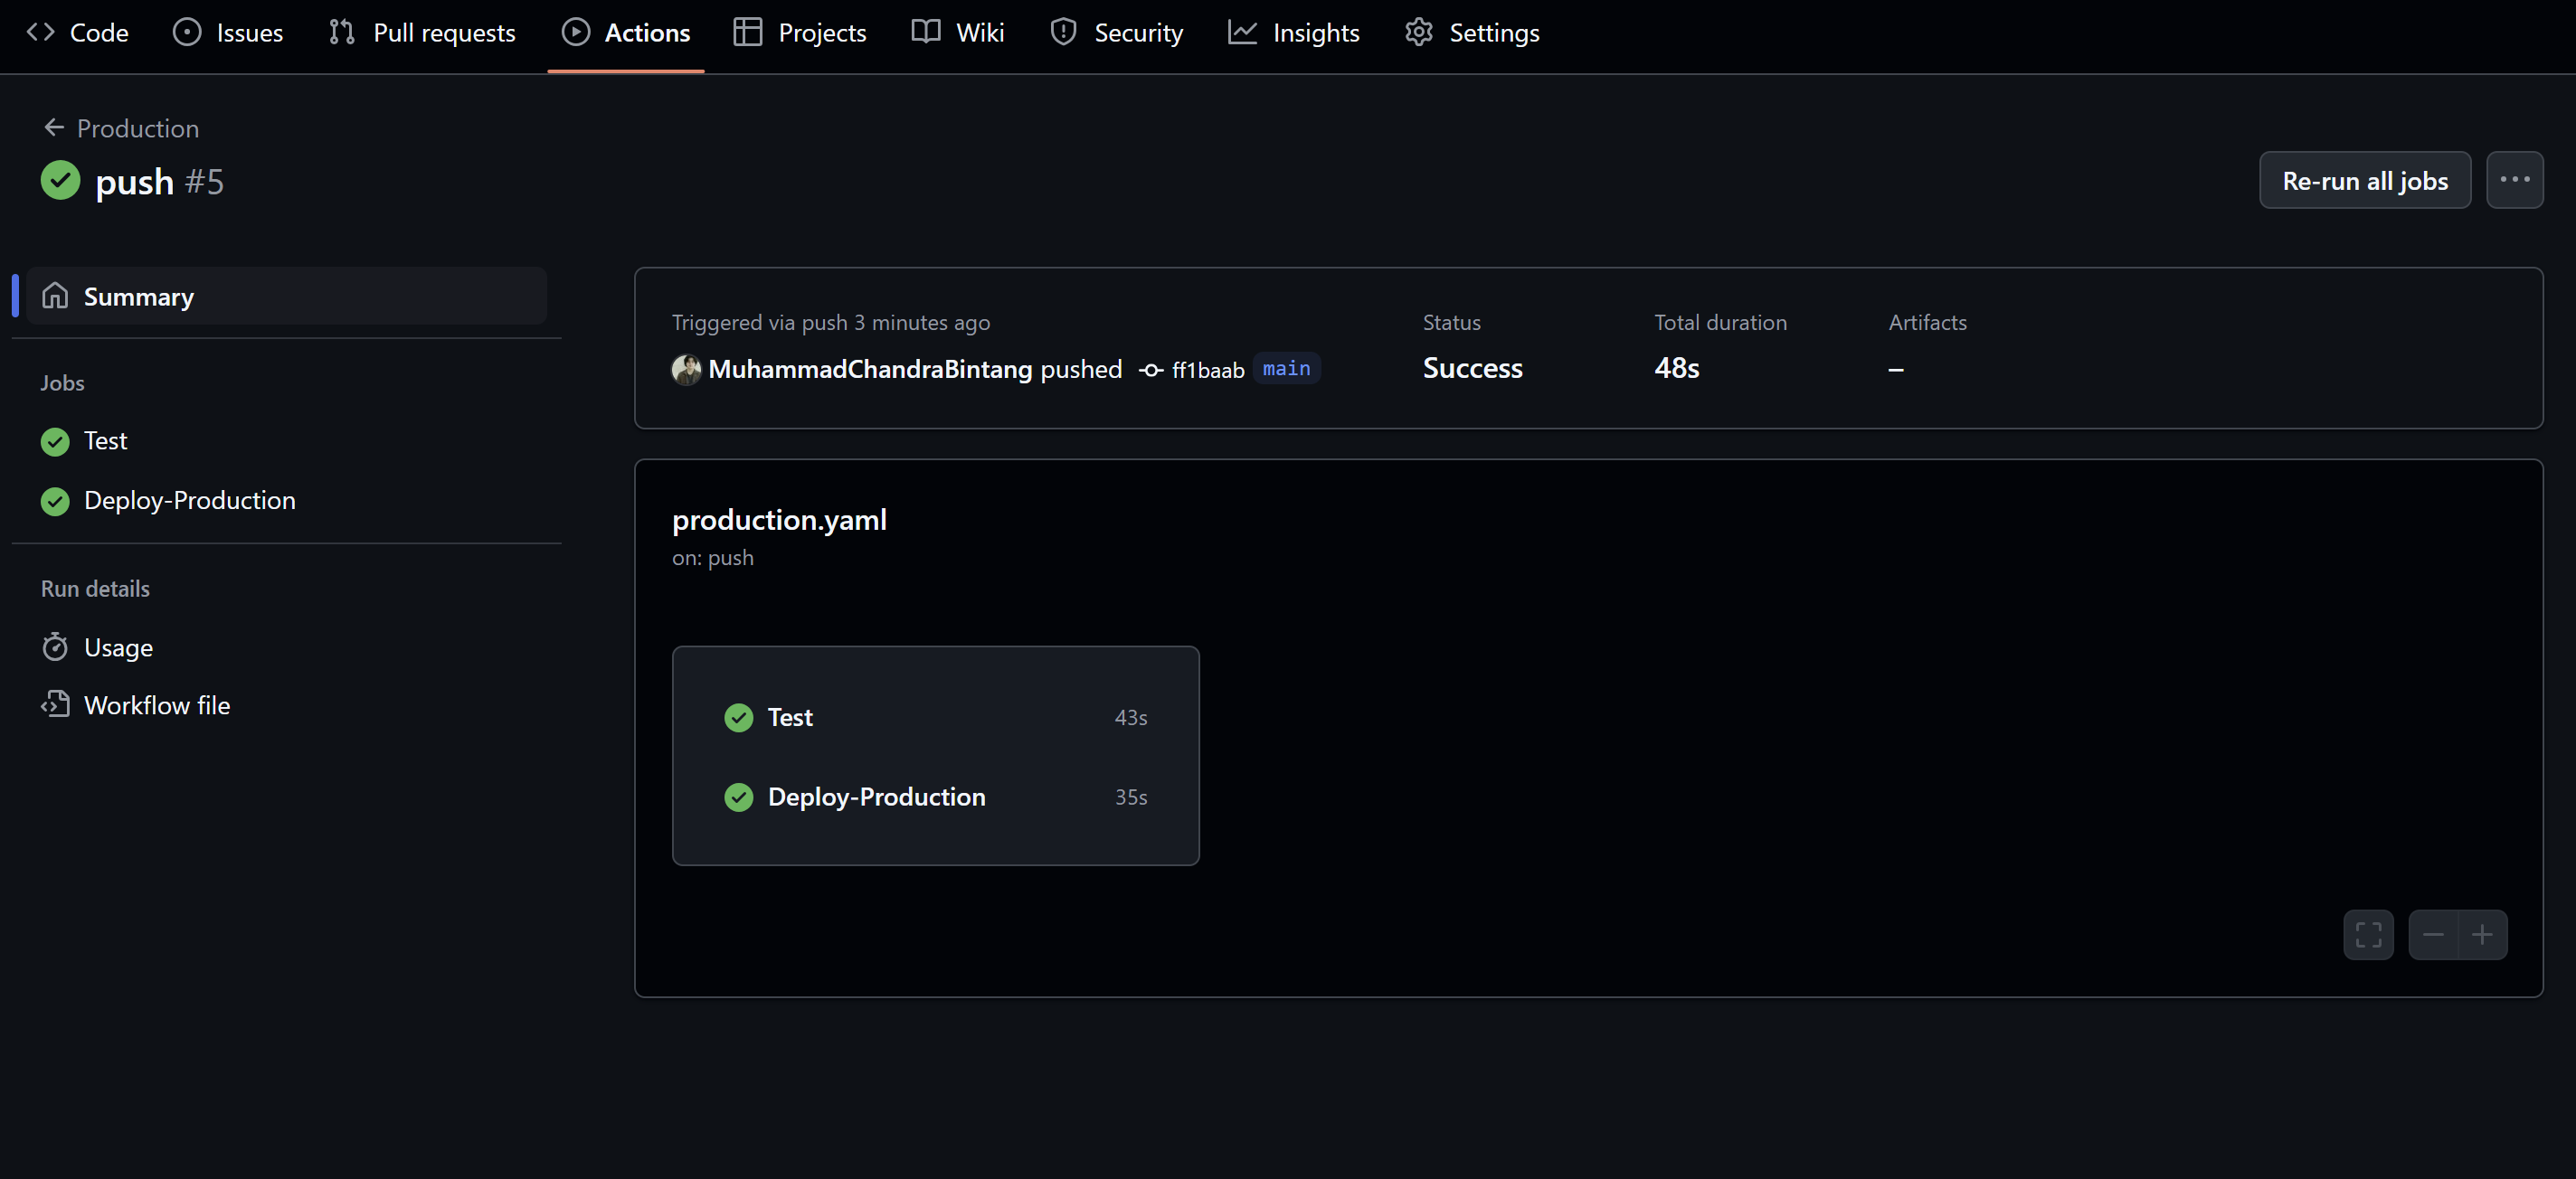The height and width of the screenshot is (1179, 2576).
Task: Click the green success check beside push #5
Action: 61,180
